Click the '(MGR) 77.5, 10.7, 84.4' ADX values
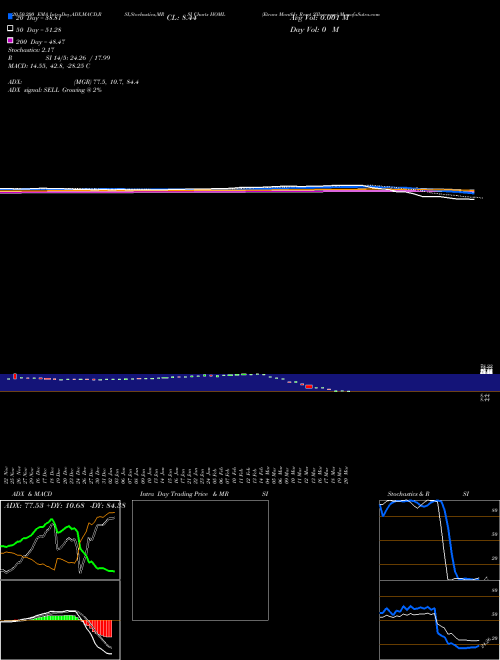The image size is (500, 660). click(106, 82)
